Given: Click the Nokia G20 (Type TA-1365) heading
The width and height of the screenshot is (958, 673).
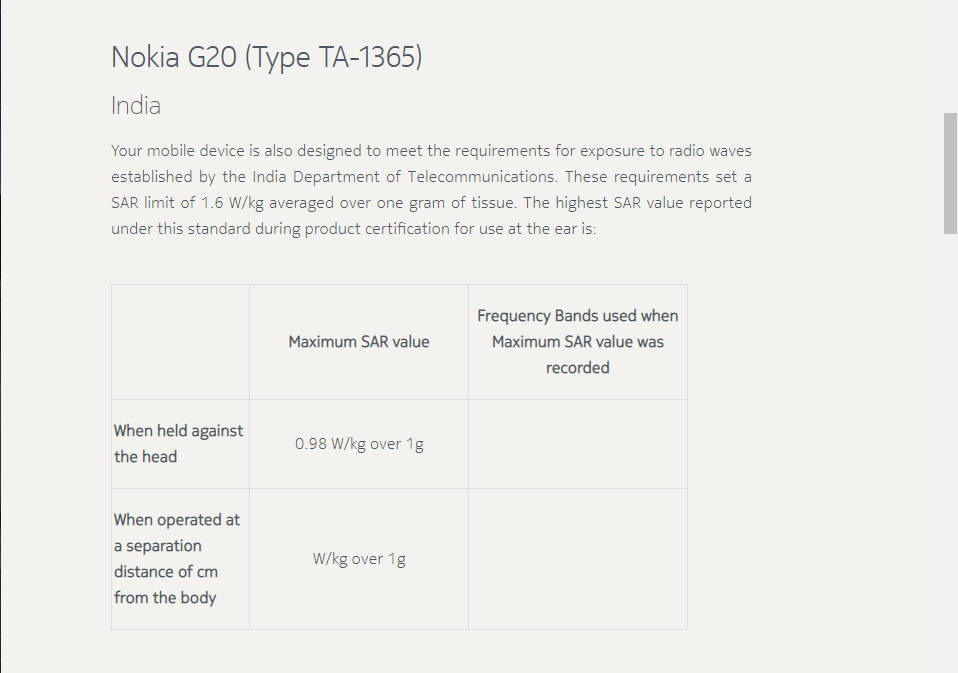Looking at the screenshot, I should (266, 58).
